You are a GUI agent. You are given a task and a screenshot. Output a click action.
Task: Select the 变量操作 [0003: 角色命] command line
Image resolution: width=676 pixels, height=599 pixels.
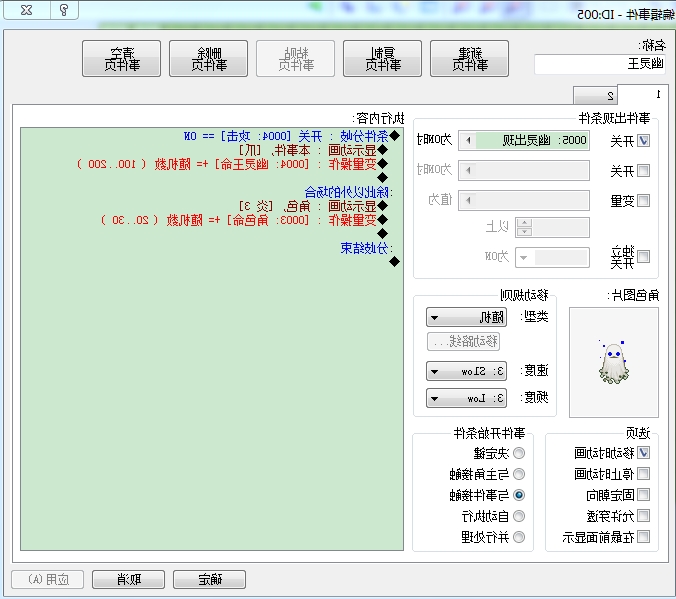(244, 220)
